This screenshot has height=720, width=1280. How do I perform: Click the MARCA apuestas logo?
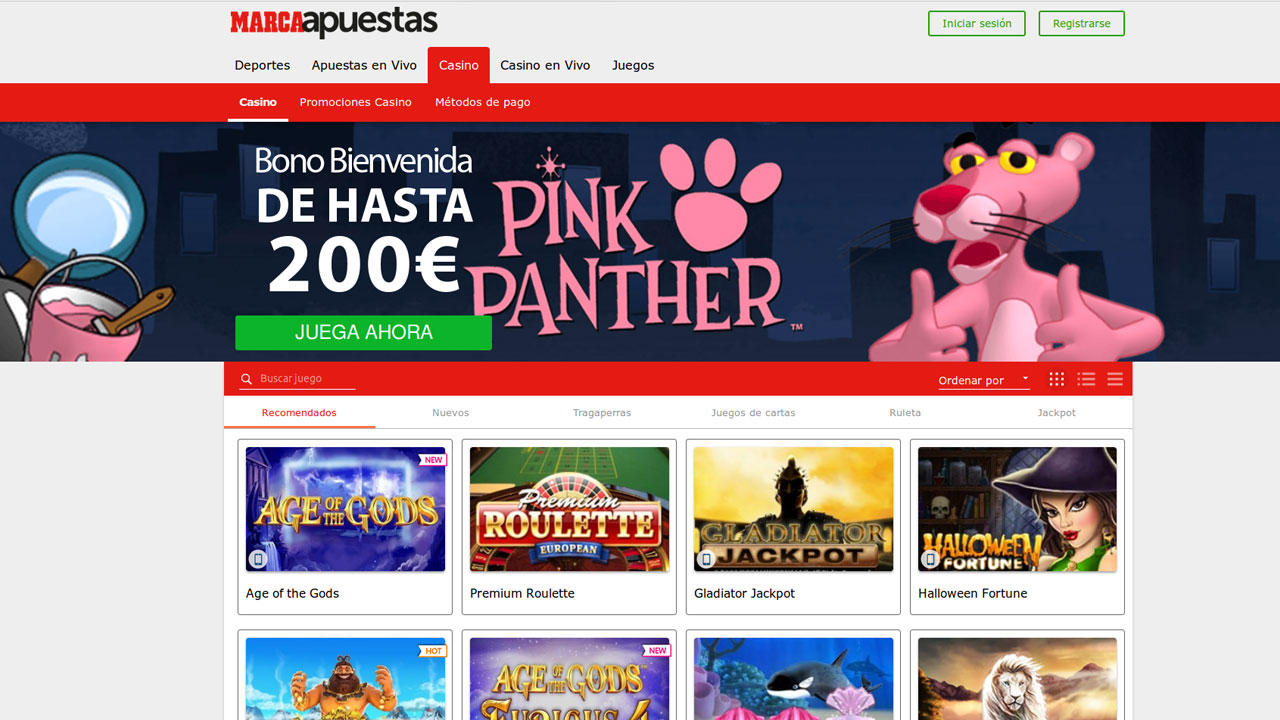click(x=334, y=22)
